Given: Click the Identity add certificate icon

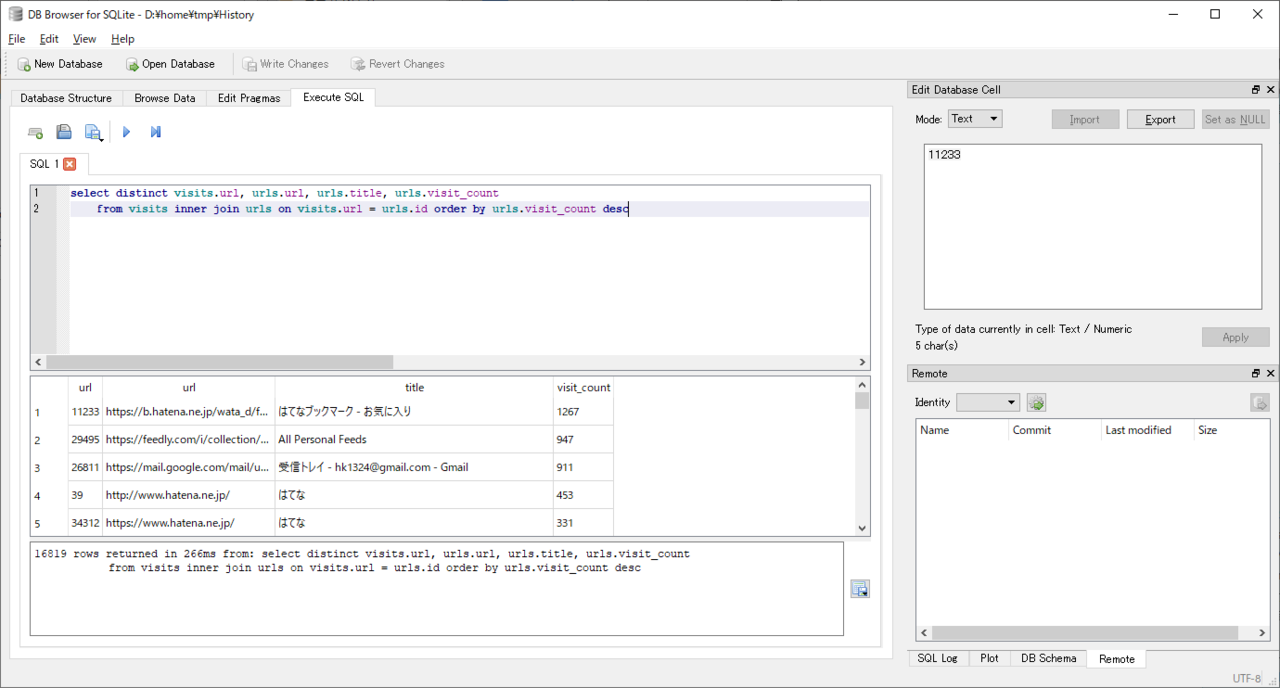Looking at the screenshot, I should point(1036,403).
